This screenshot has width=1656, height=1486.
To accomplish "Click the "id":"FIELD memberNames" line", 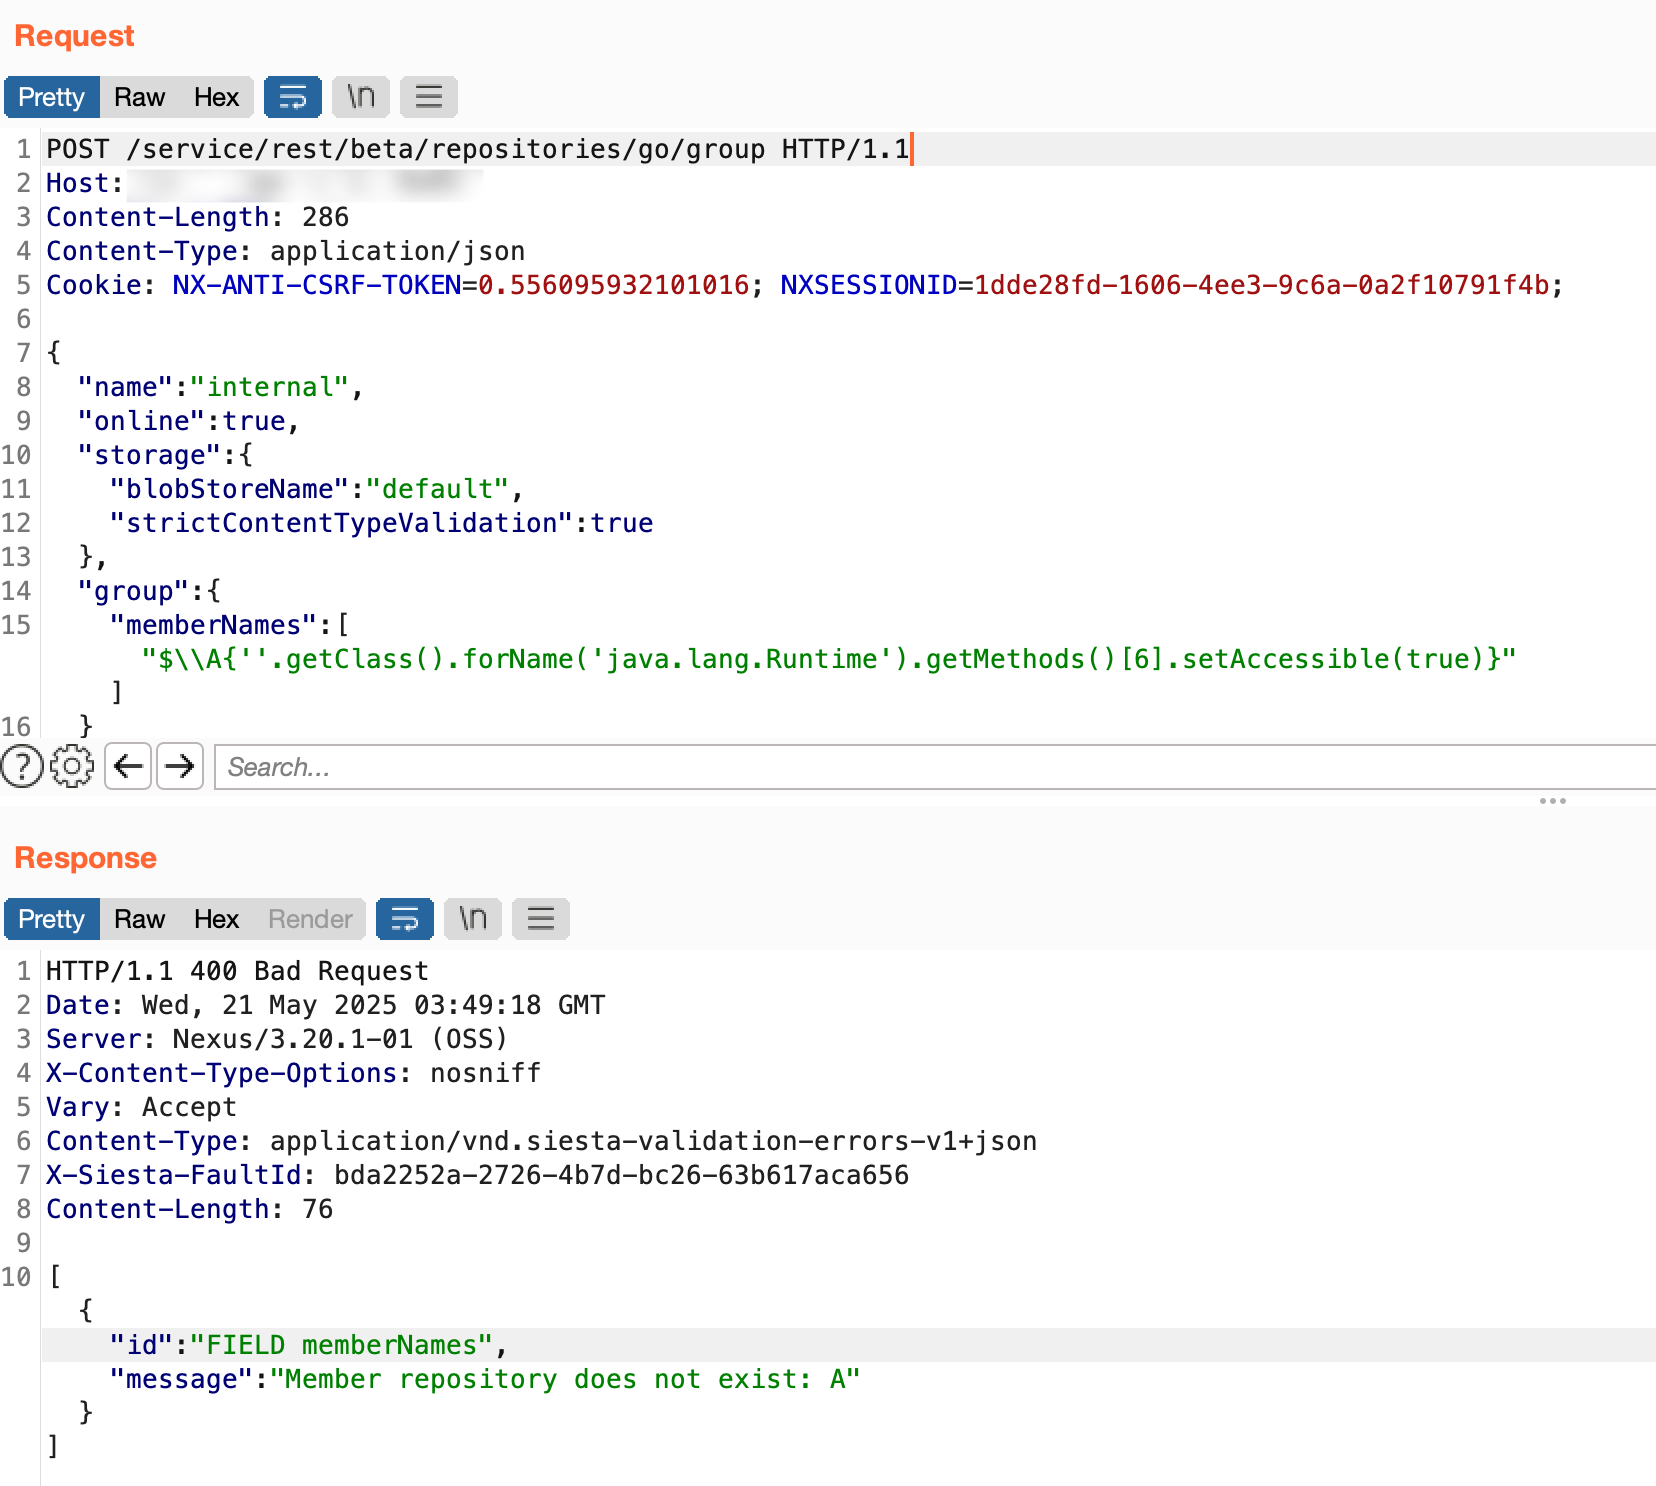I will (308, 1345).
